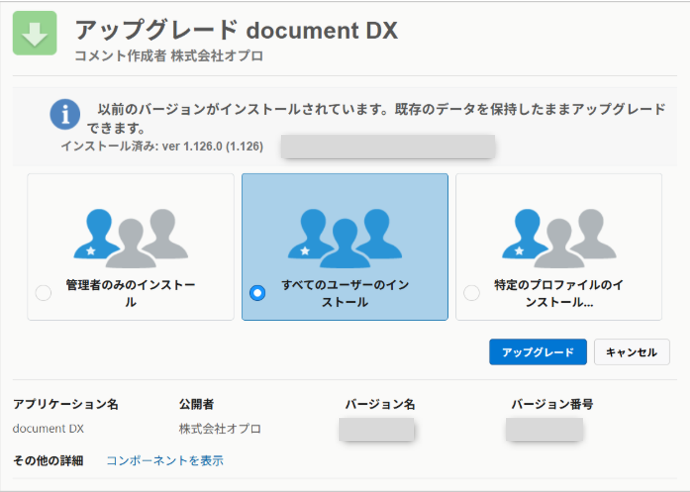This screenshot has width=690, height=492.
Task: Click the アップグレード document DX heading
Action: [x=236, y=31]
